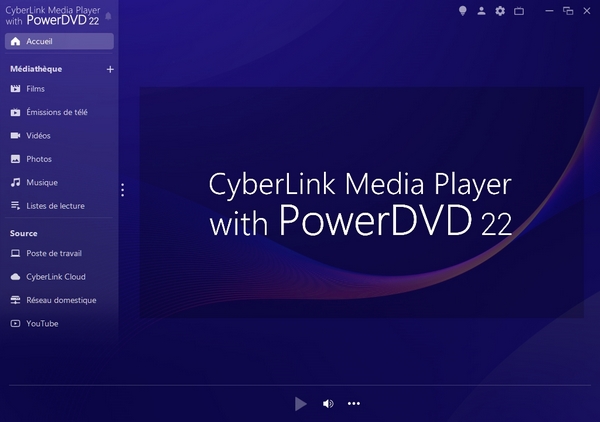Open more playback options ellipsis
Screen dimensions: 600x422
(354, 403)
